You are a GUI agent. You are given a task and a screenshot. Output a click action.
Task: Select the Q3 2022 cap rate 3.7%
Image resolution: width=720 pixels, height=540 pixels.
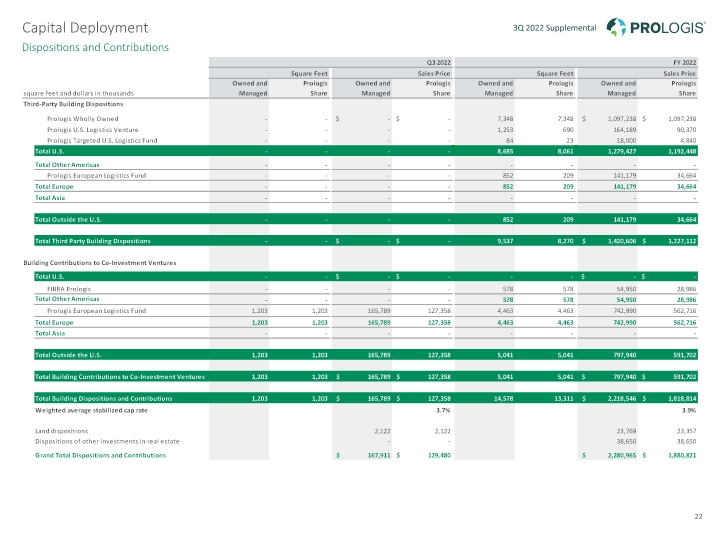[443, 411]
